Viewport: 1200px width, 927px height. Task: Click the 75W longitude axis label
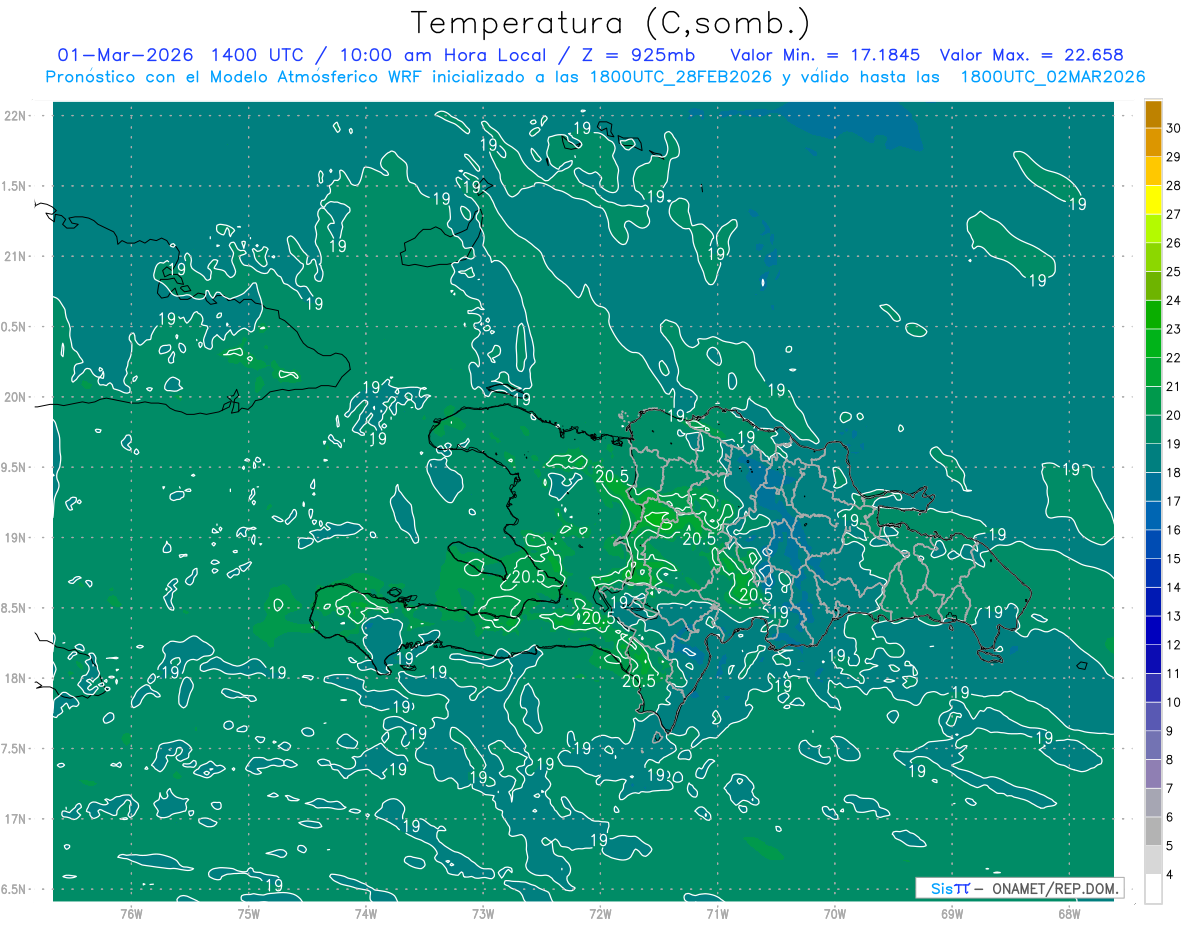(248, 914)
